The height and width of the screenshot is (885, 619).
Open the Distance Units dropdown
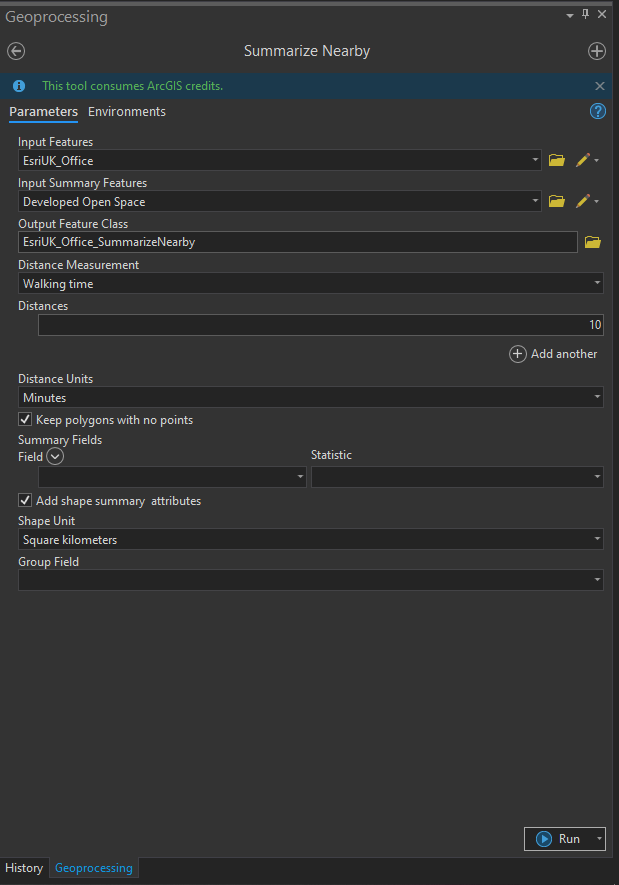597,397
